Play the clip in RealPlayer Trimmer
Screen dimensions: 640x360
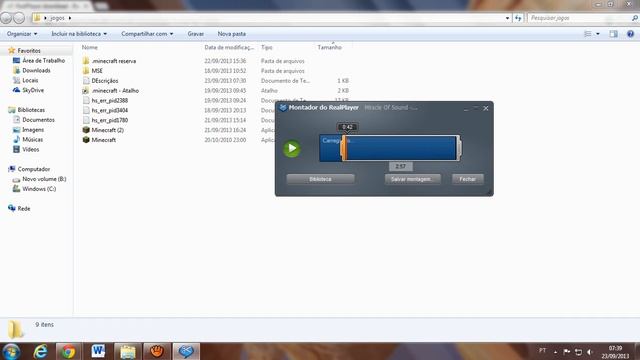[292, 148]
